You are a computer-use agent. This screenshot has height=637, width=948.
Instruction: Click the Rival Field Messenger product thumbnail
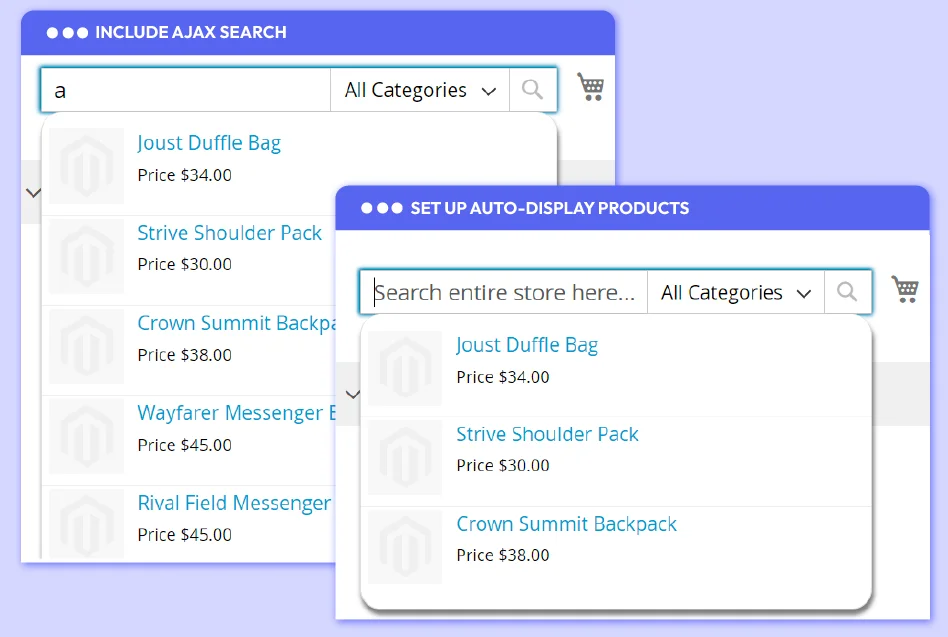[87, 522]
